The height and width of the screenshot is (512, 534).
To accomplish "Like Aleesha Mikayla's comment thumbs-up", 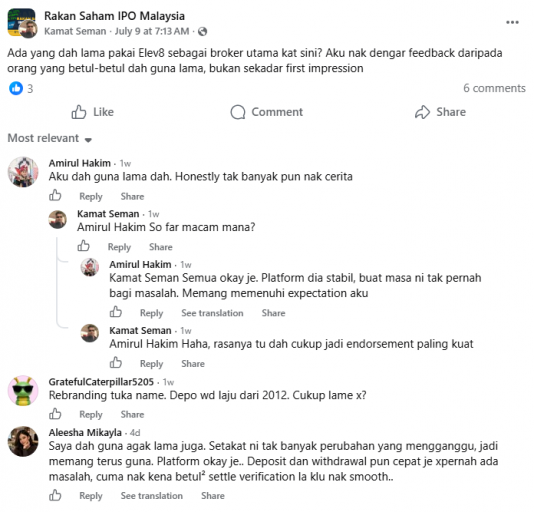I will [x=55, y=495].
